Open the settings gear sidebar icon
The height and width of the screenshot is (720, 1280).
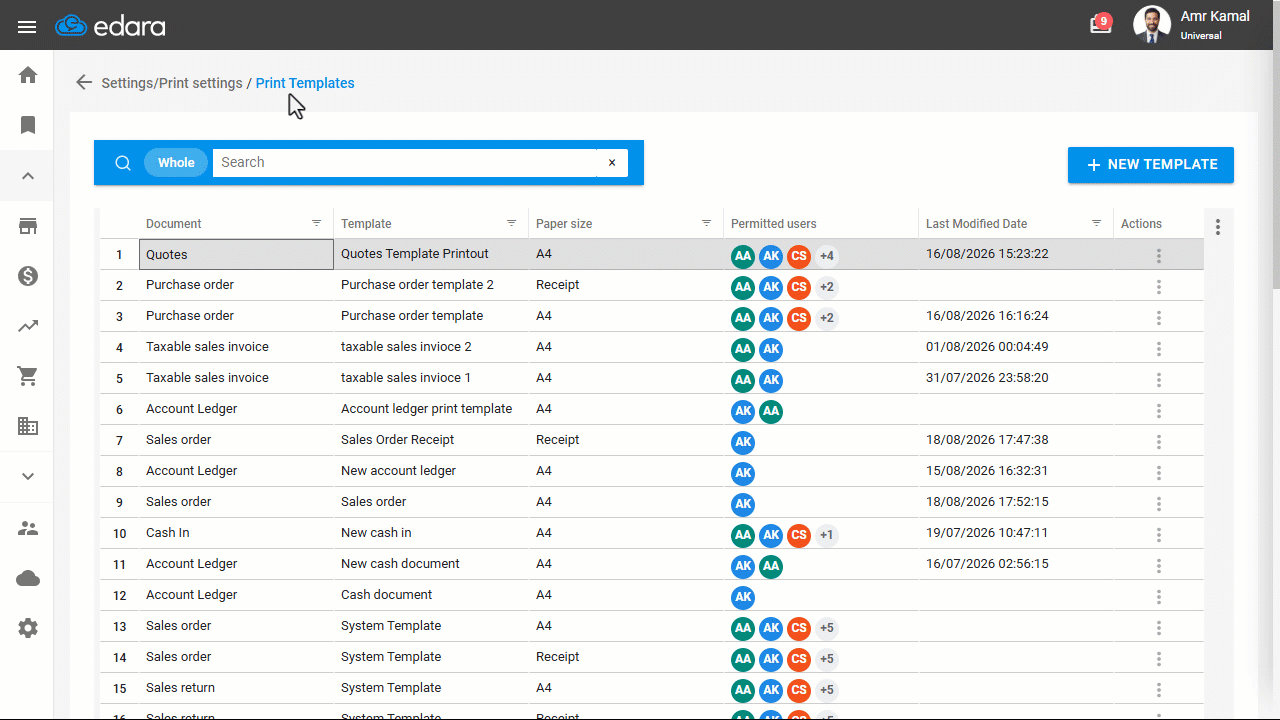28,628
